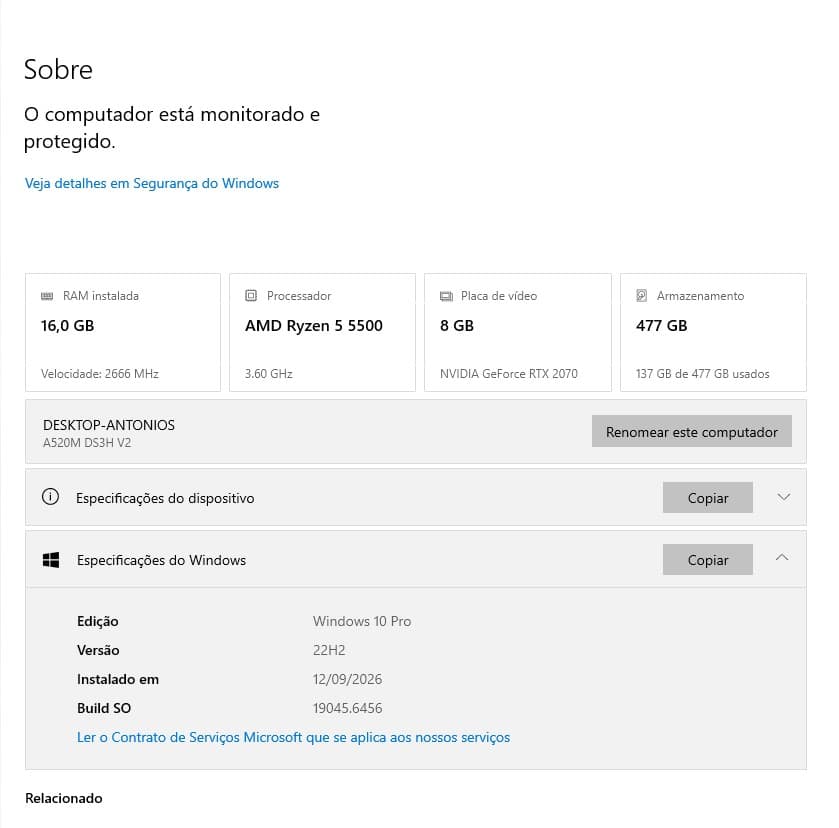Click the Processador chip icon
This screenshot has height=828, width=839.
click(x=251, y=295)
